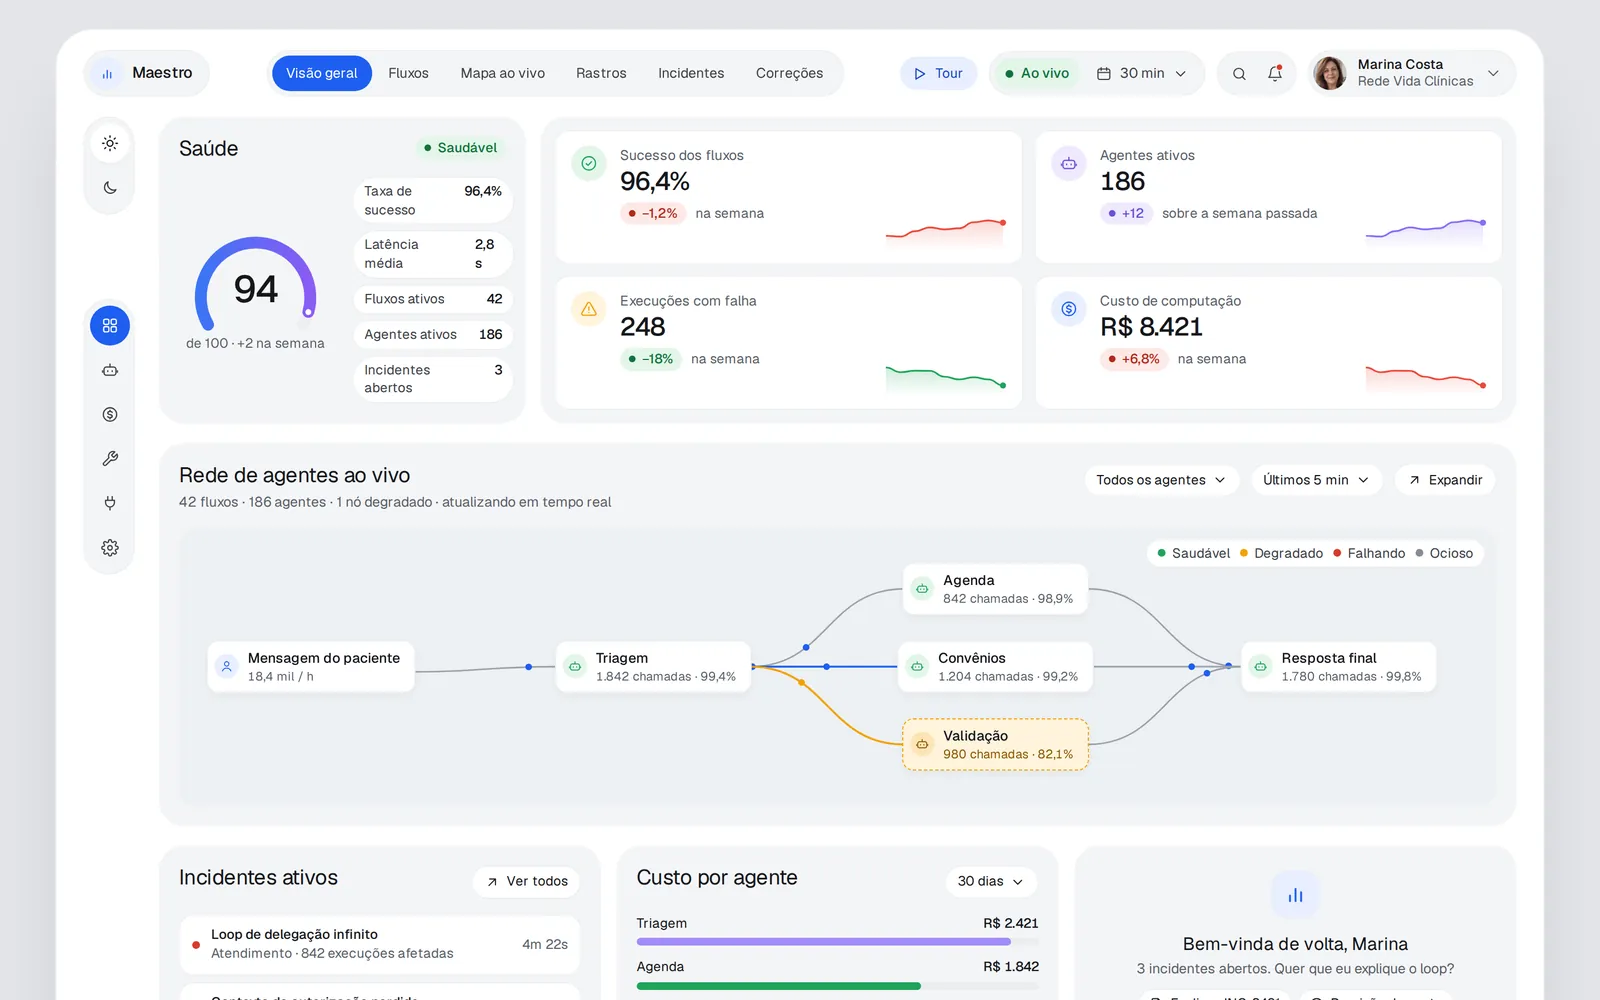Select the Validação degraded agent node
This screenshot has height=1000, width=1600.
995,744
